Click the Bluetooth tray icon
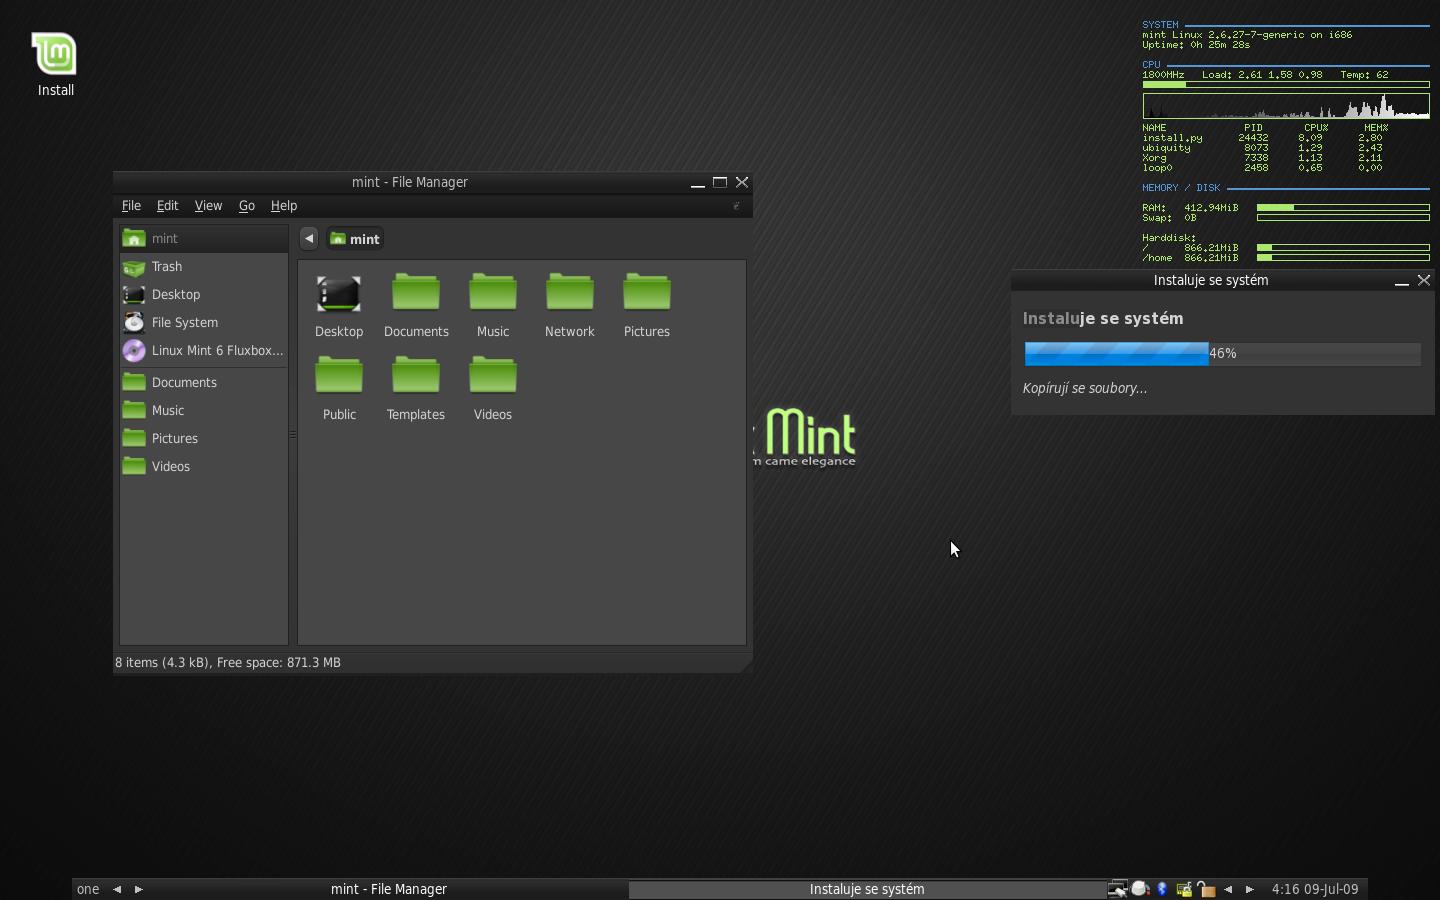This screenshot has height=900, width=1440. (x=1162, y=889)
